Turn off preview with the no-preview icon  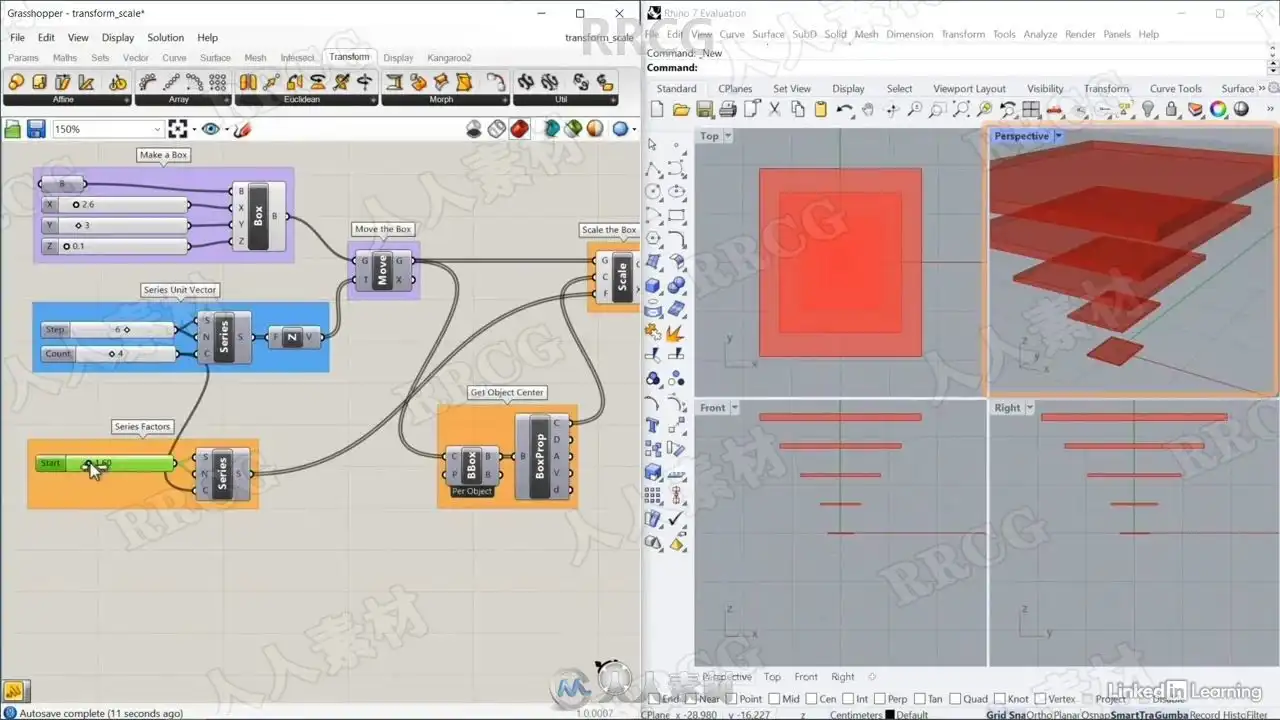(474, 129)
